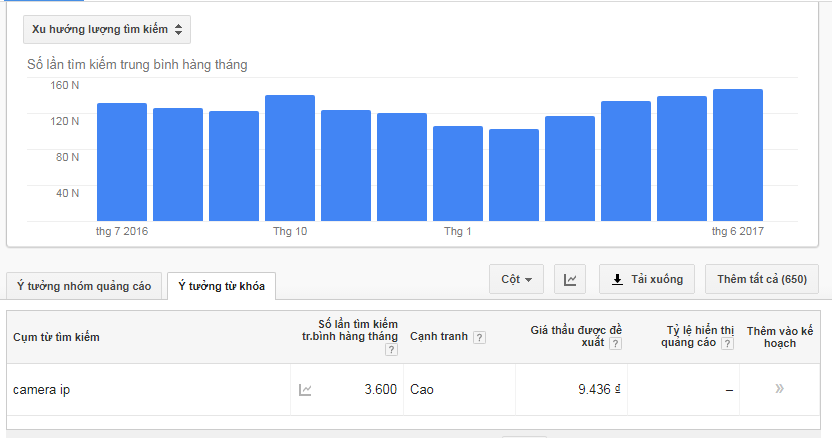This screenshot has width=832, height=438.
Task: Sort by 'Cạnh tranh' column header
Action: pyautogui.click(x=438, y=337)
